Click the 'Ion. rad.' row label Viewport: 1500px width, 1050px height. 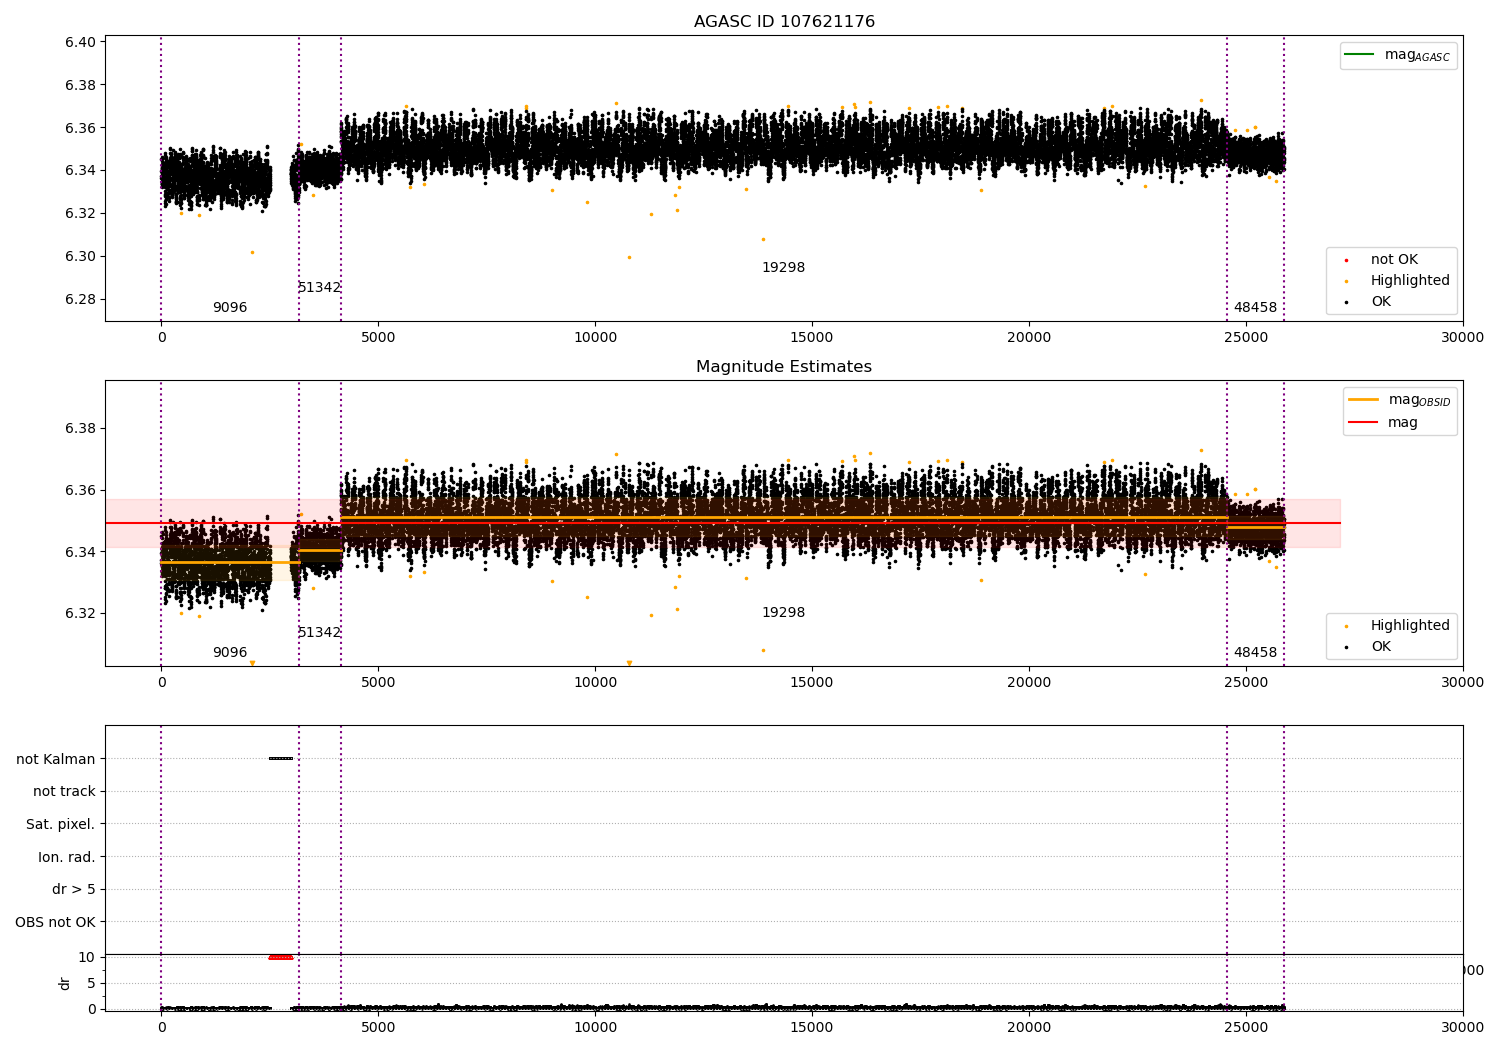pyautogui.click(x=67, y=857)
